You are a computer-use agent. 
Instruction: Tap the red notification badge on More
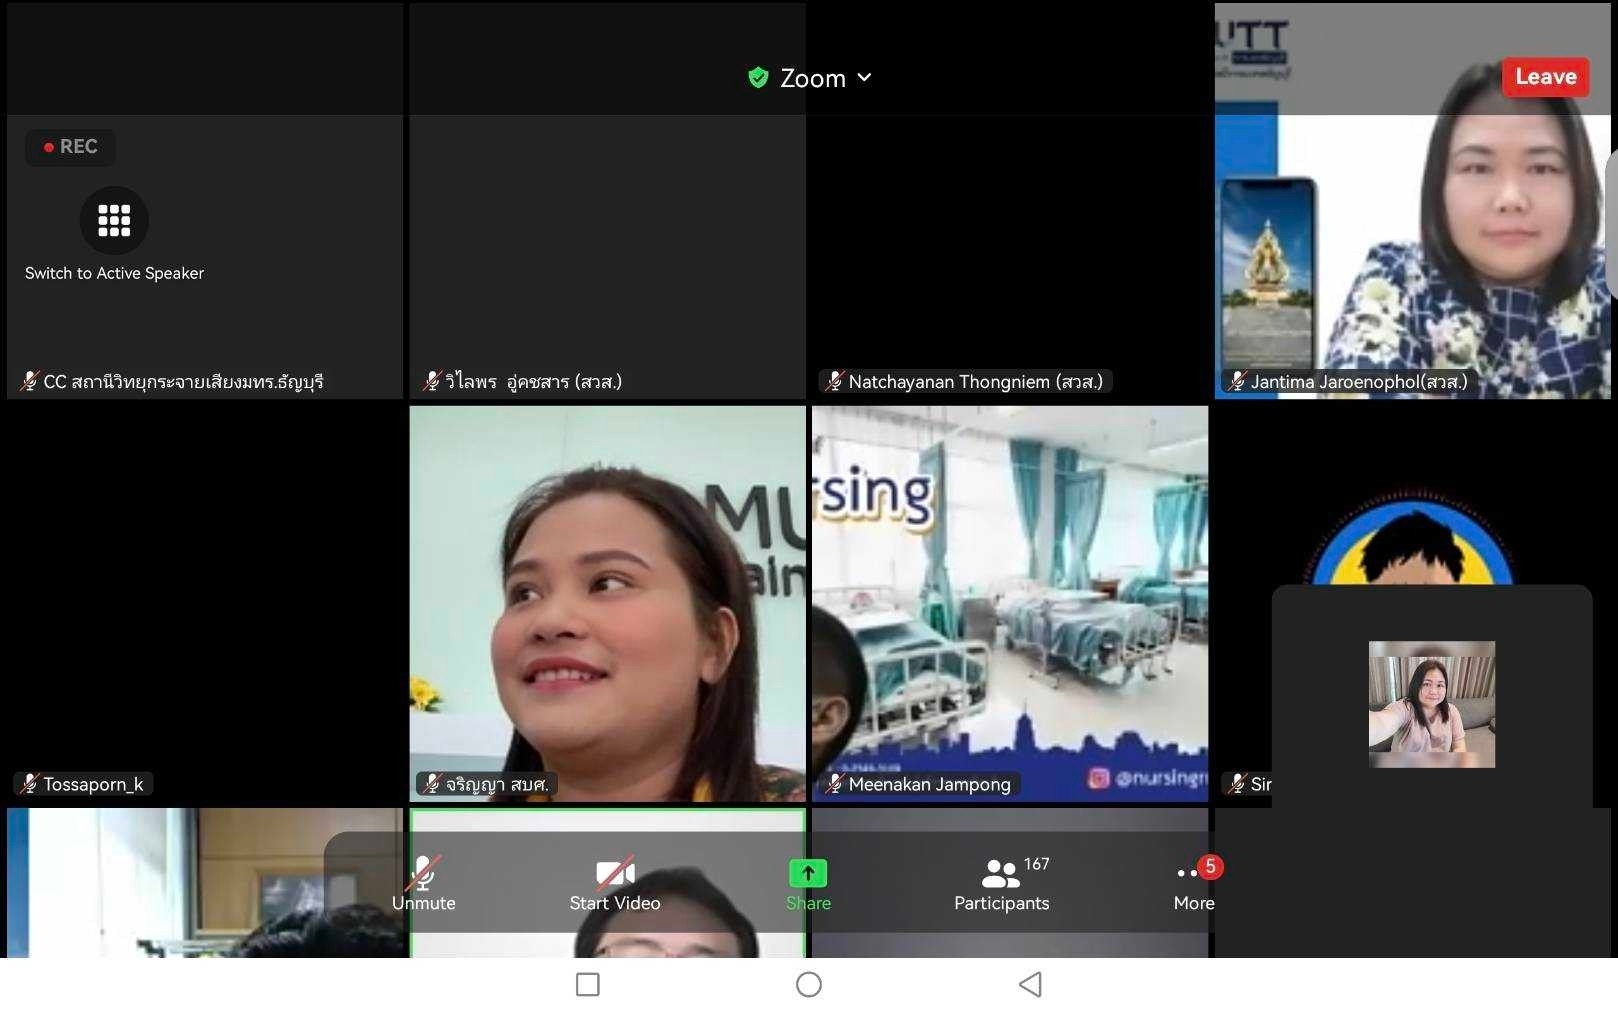point(1210,866)
